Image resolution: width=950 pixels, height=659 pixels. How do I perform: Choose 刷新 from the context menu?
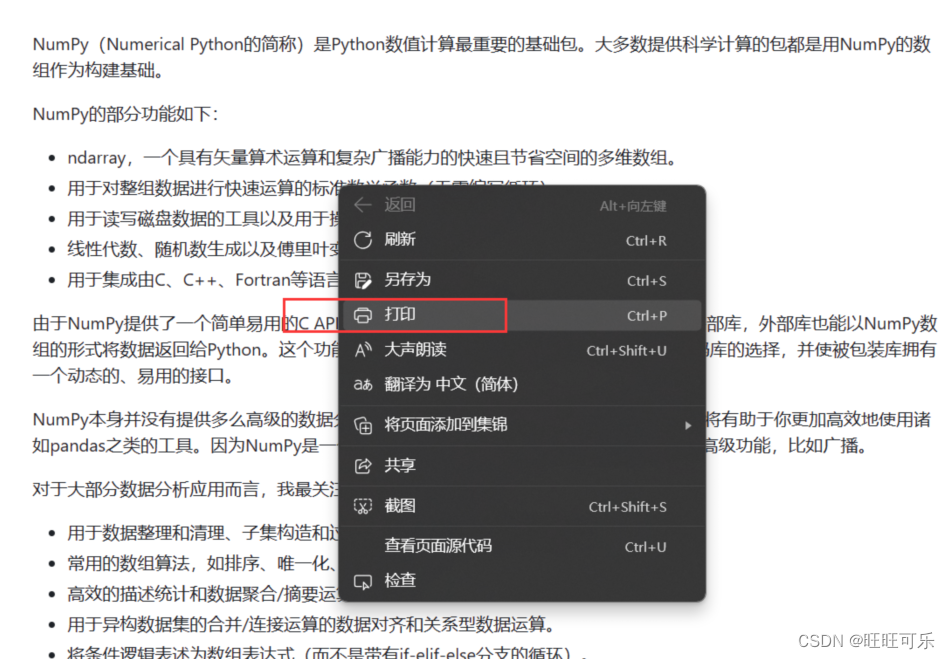click(522, 240)
